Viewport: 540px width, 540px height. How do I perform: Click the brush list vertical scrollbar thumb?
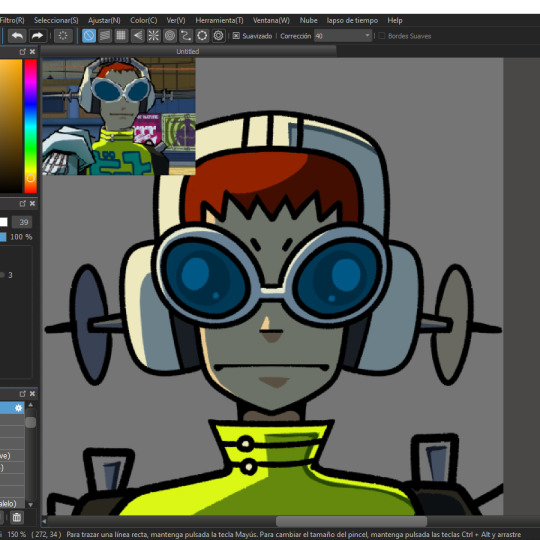point(31,422)
